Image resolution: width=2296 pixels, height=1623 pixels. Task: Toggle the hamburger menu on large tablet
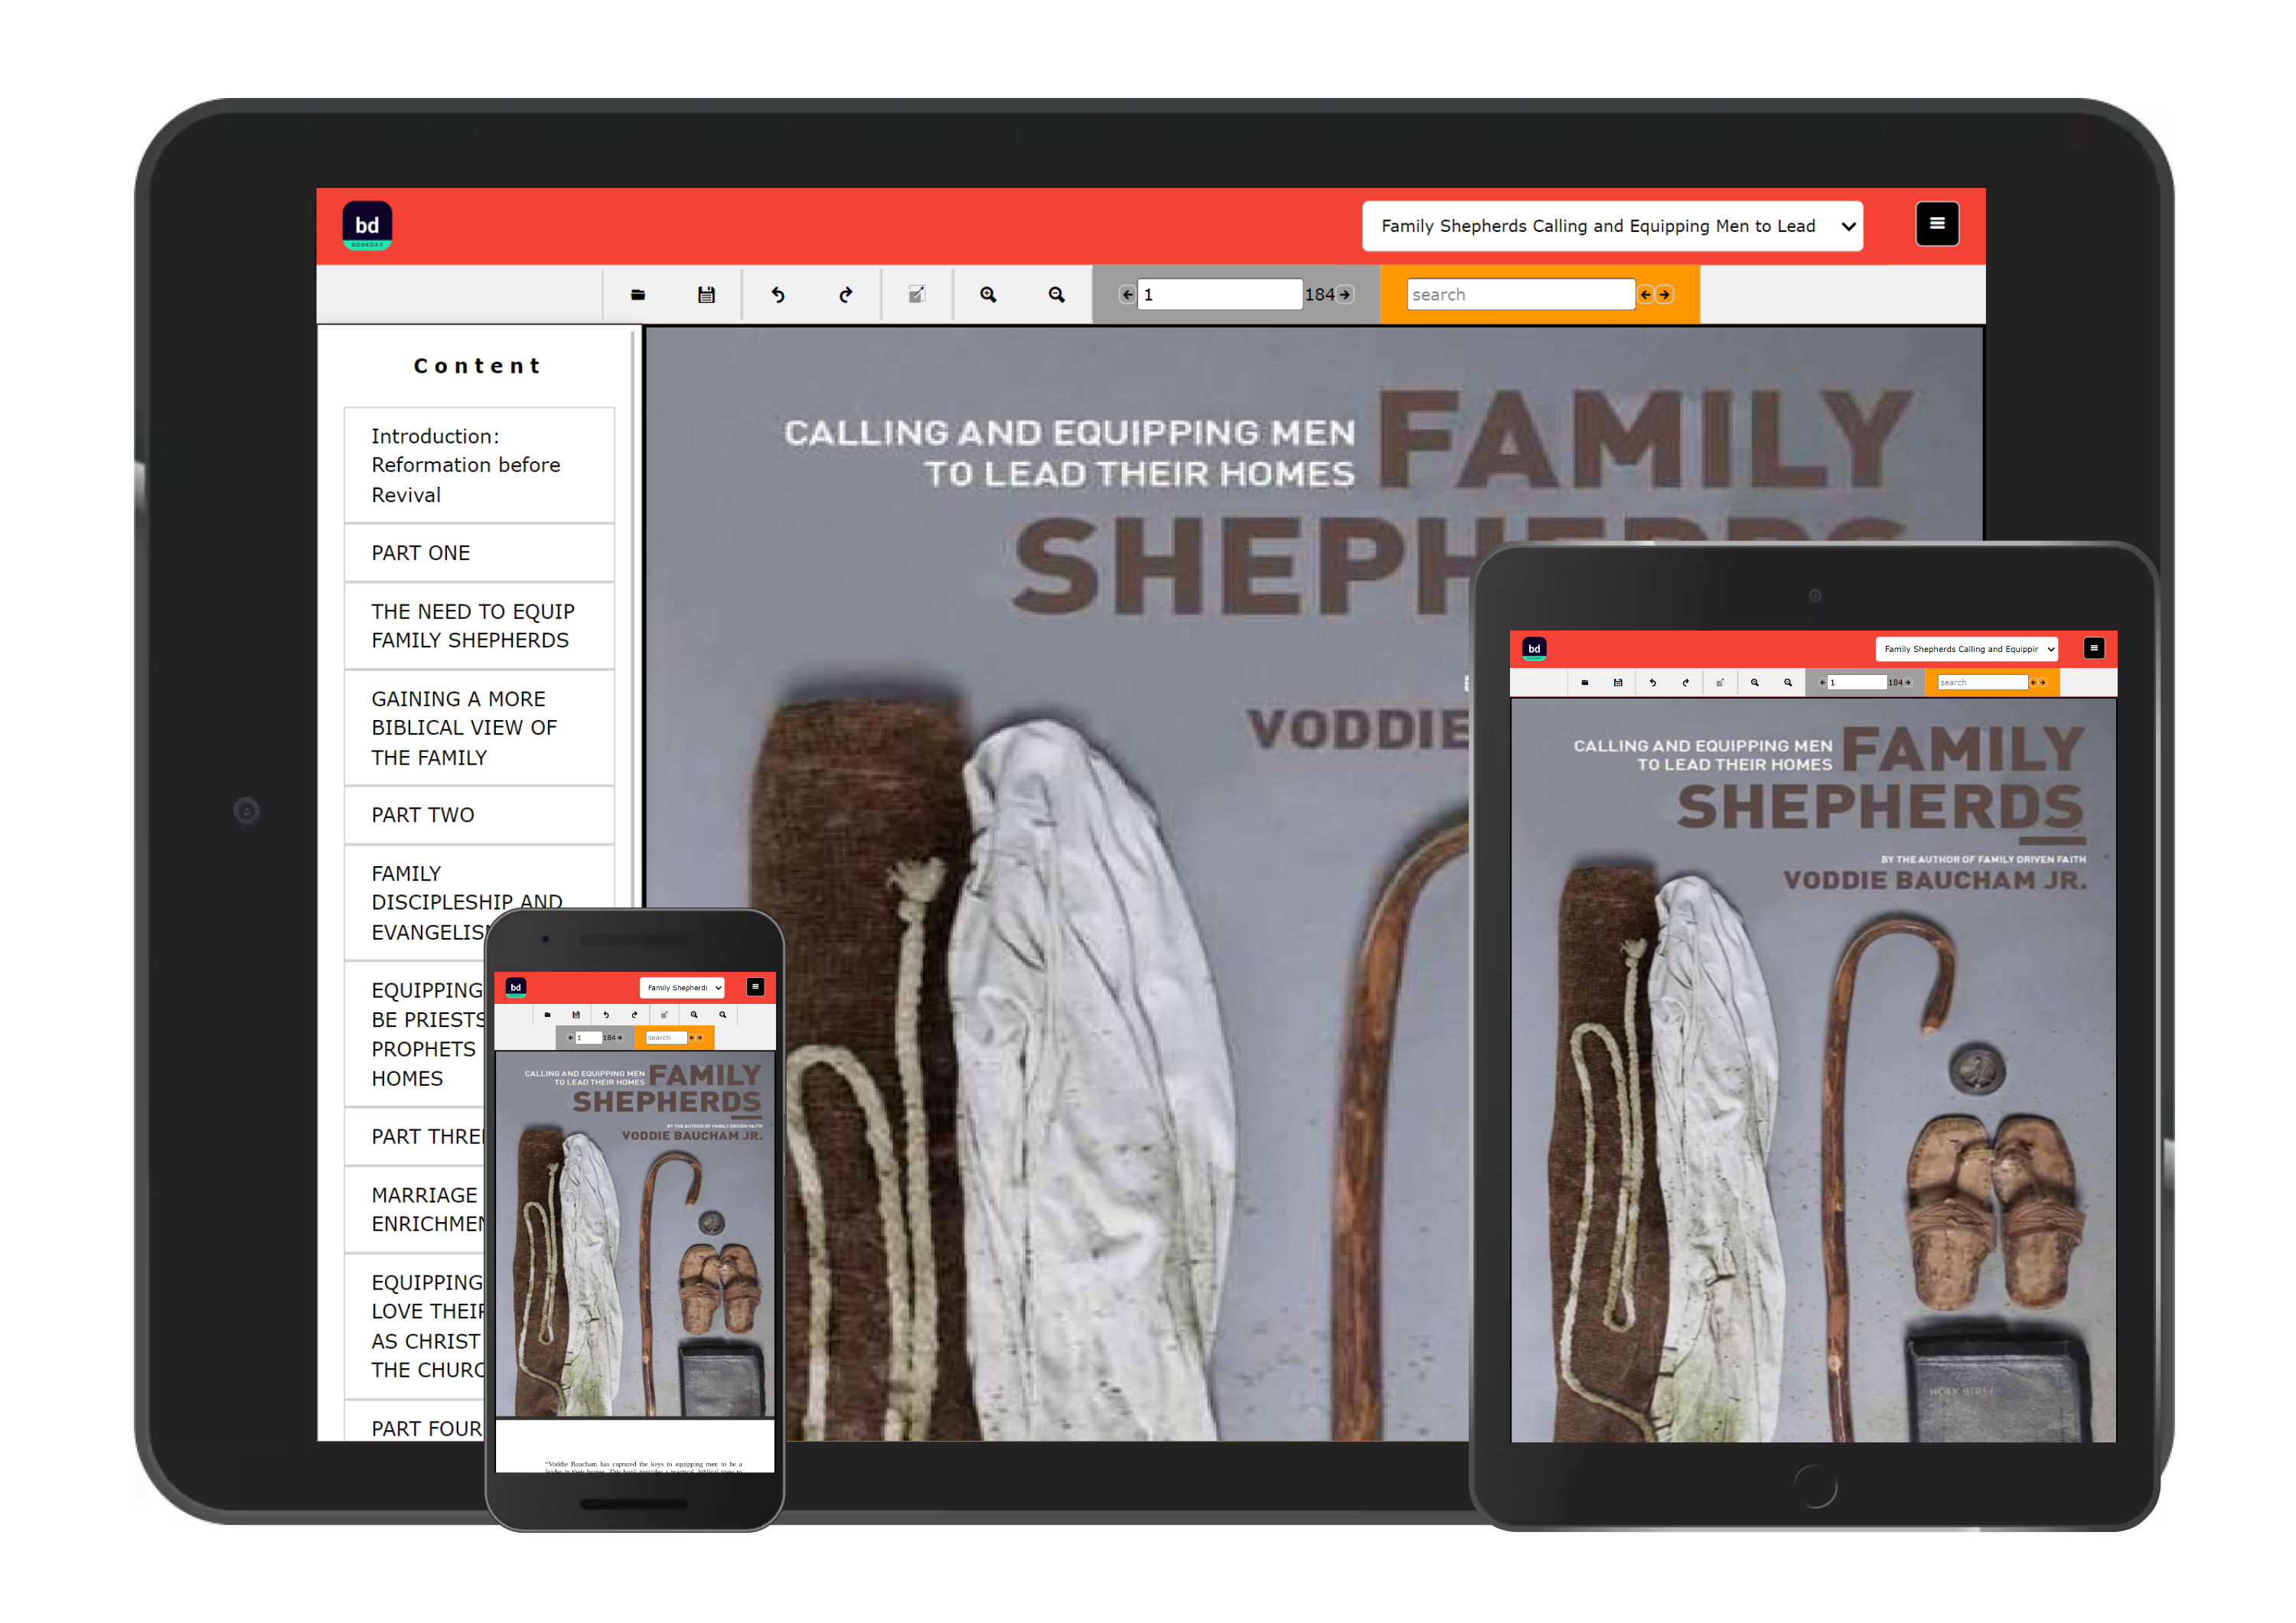coord(1936,224)
